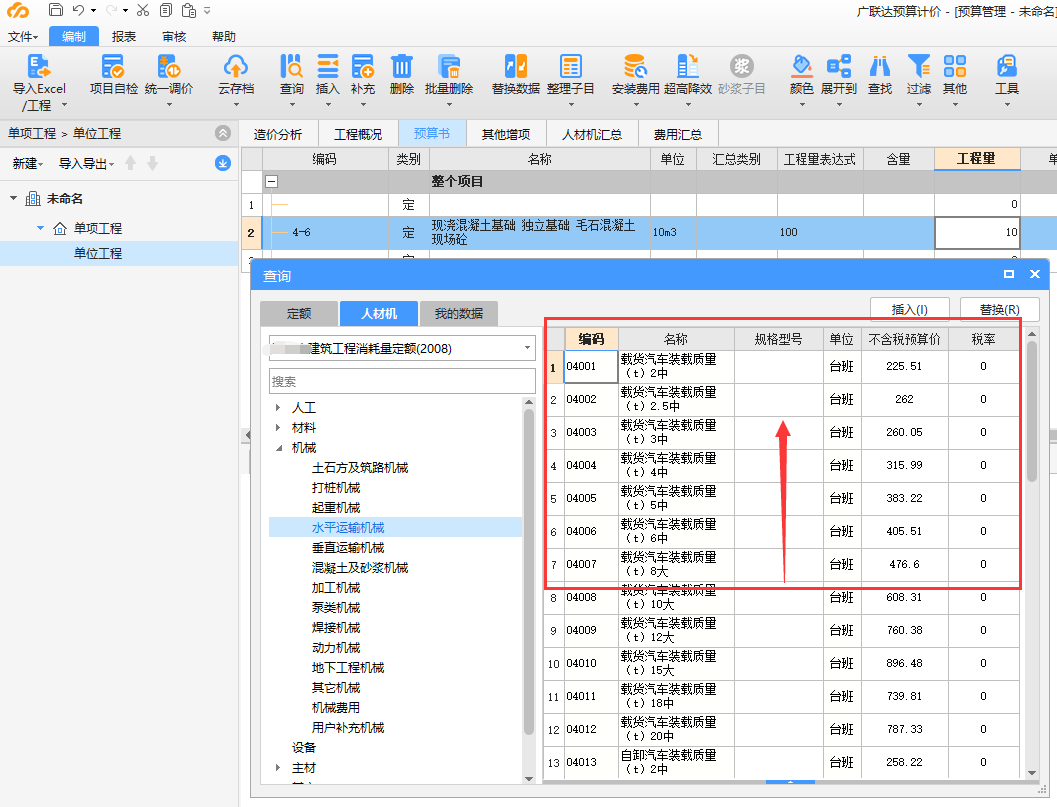Collapse the 机械 tree node
Screen dimensions: 1057x807
tap(278, 448)
